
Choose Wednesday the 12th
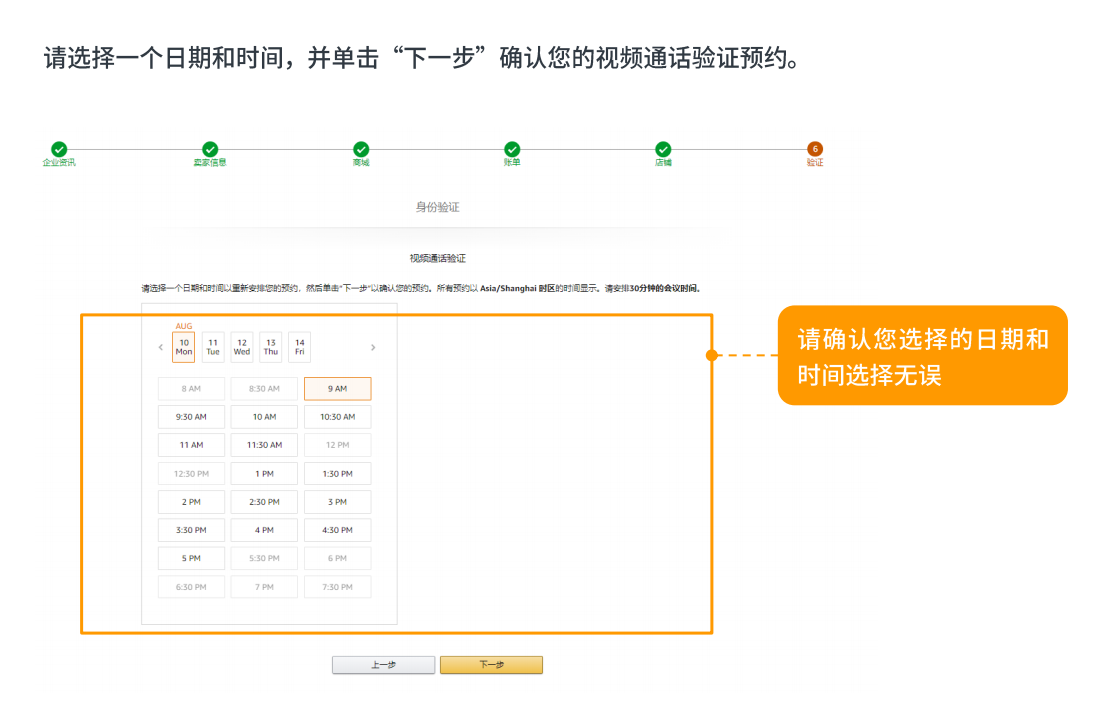pos(242,347)
